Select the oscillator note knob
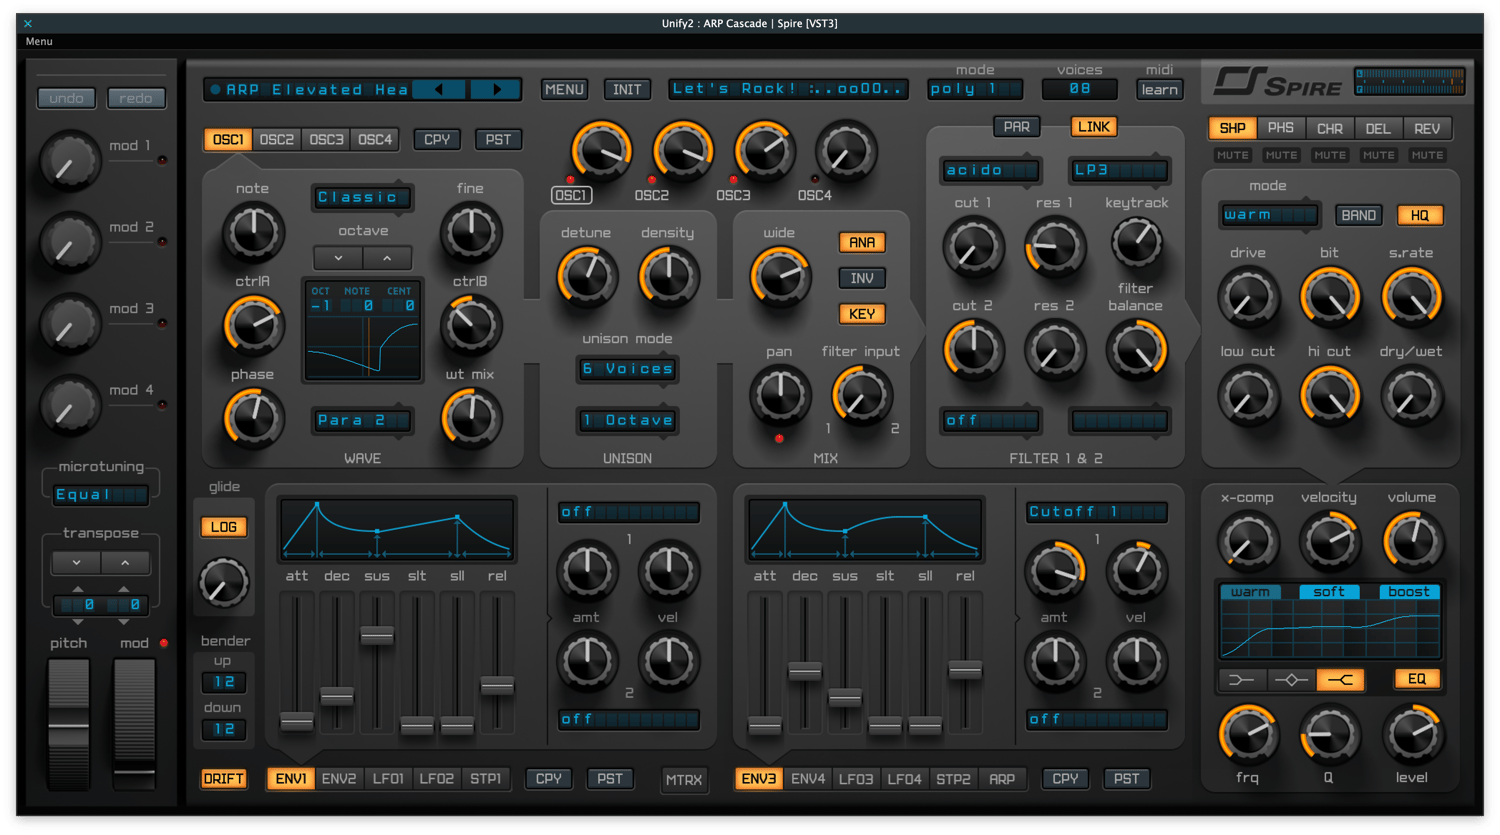Image resolution: width=1500 pixels, height=835 pixels. point(253,232)
